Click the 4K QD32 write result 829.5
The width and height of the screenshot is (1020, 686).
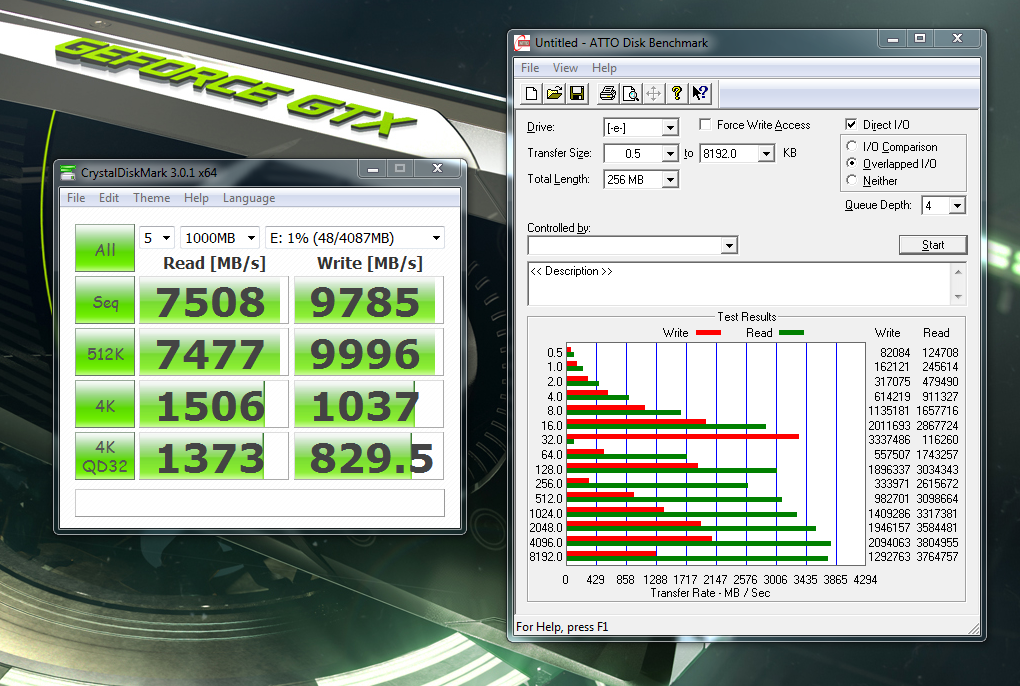369,456
